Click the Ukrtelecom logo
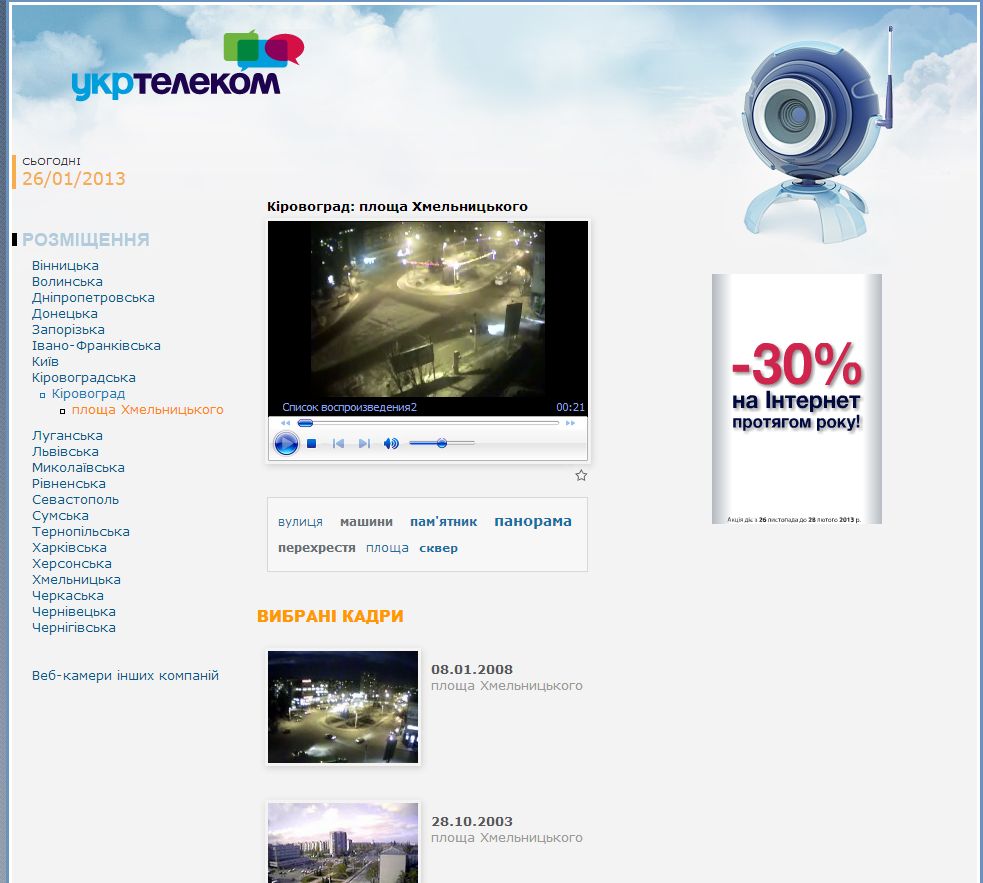This screenshot has height=883, width=983. tap(187, 65)
